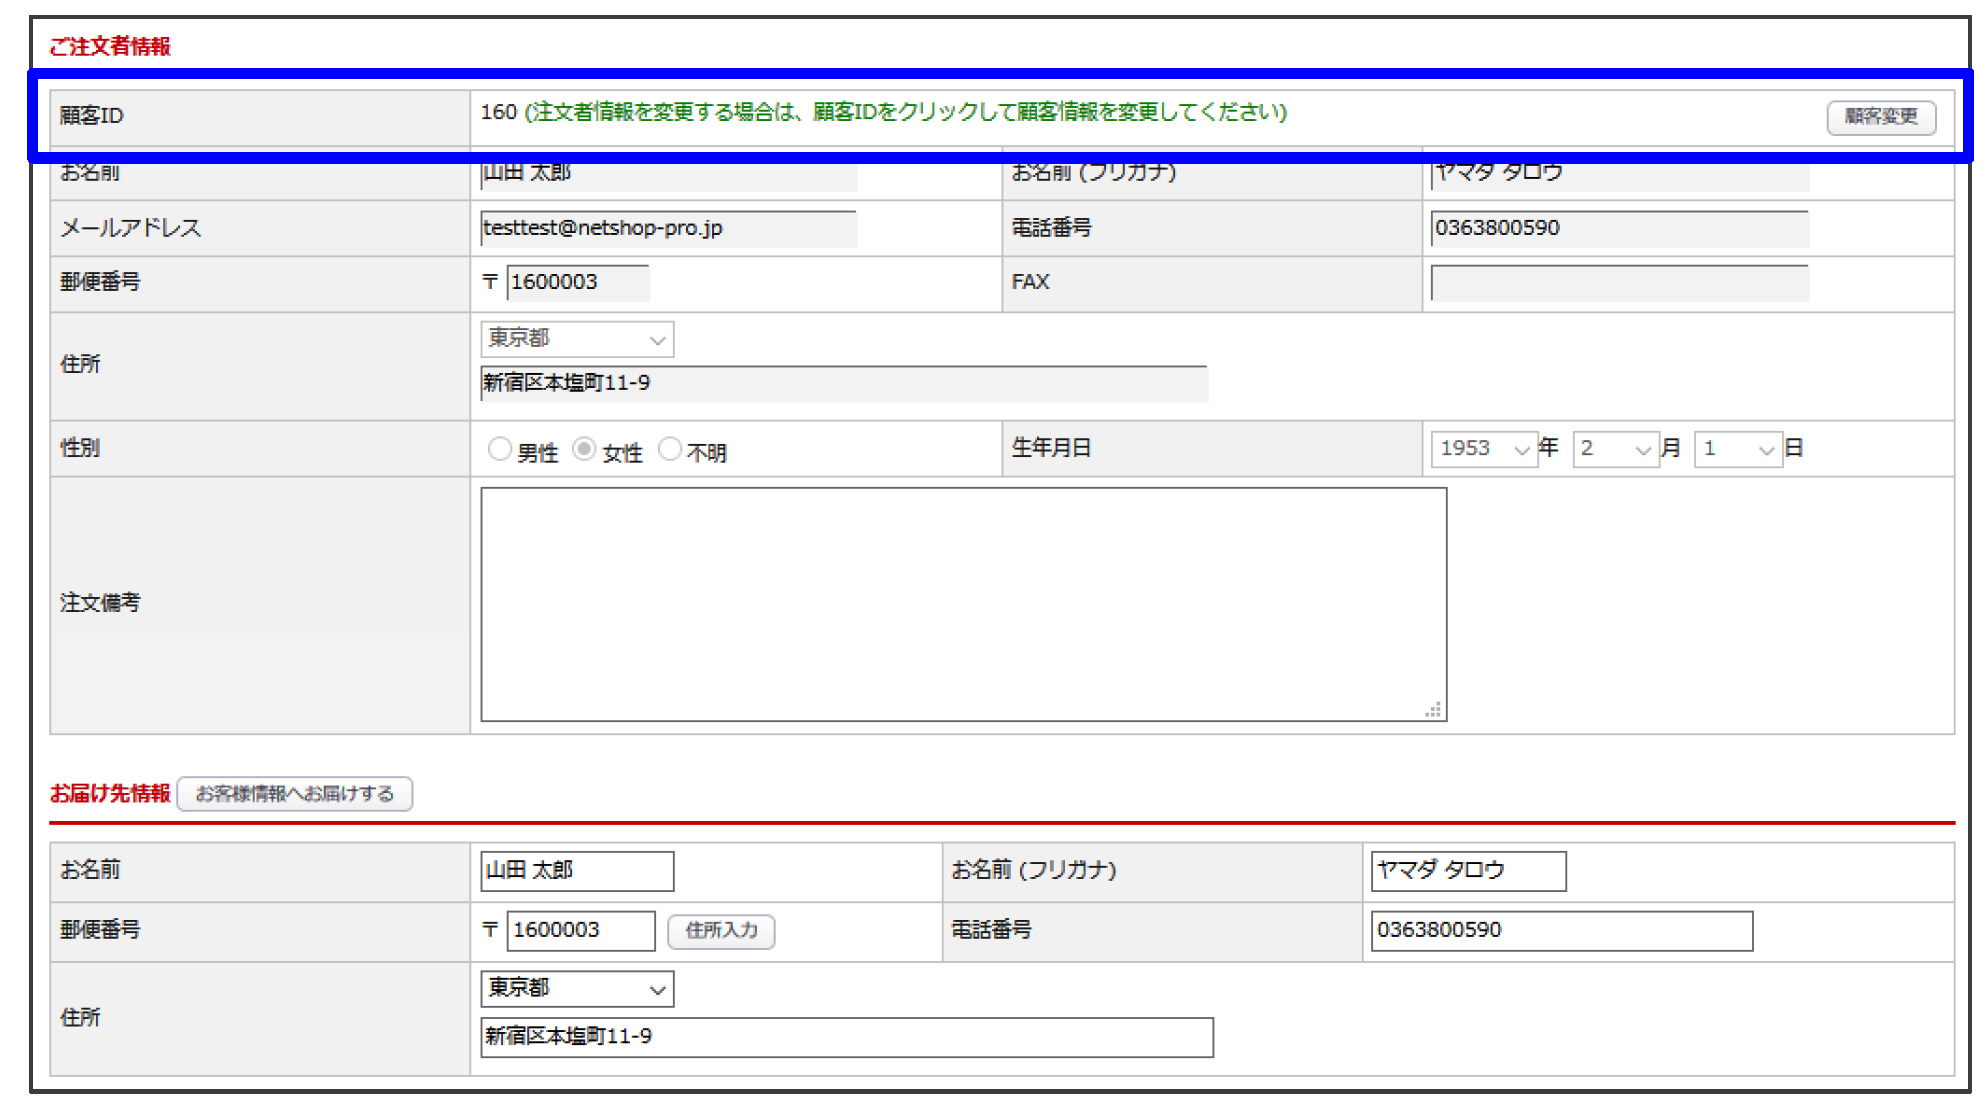Click the delivery postal code field

[x=580, y=931]
